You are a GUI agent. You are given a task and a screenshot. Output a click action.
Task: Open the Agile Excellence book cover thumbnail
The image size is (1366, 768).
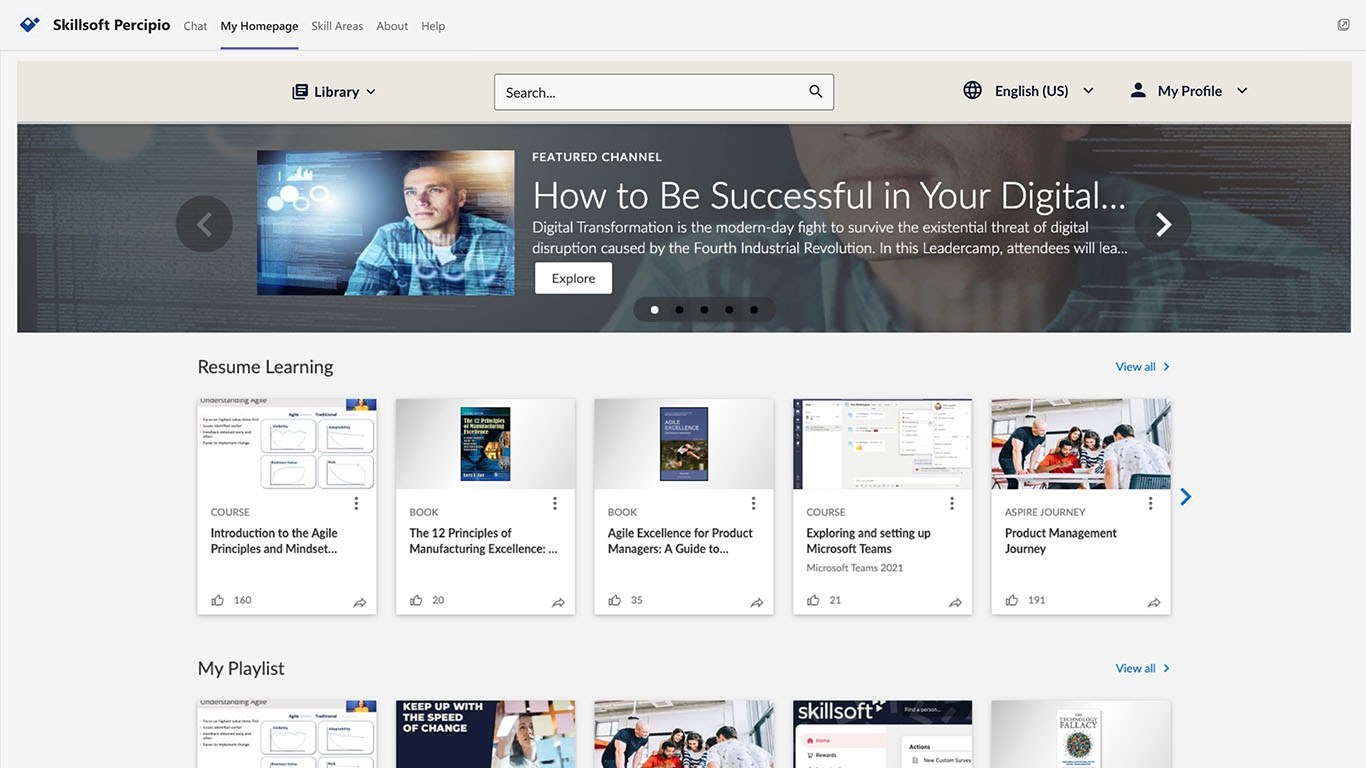(684, 444)
